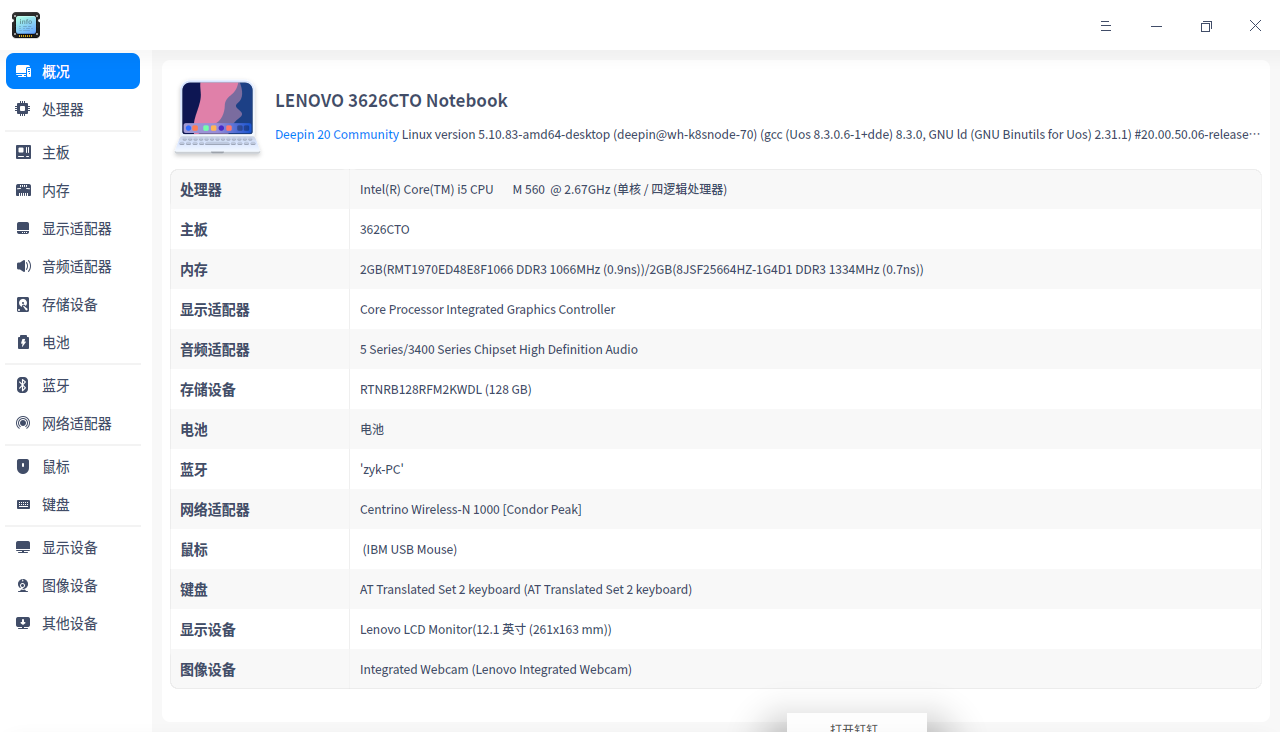Image resolution: width=1280 pixels, height=732 pixels.
Task: Click the 主板 motherboard sidebar icon
Action: click(x=23, y=153)
